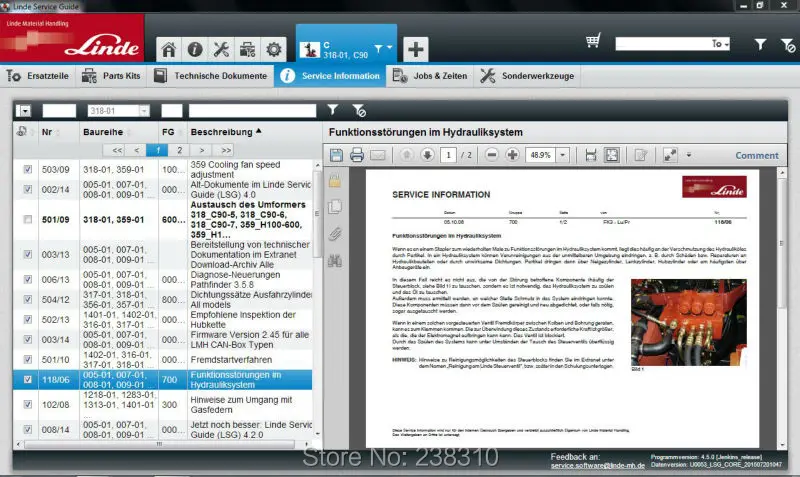Go to previous PDF page
The image size is (800, 477).
click(407, 155)
